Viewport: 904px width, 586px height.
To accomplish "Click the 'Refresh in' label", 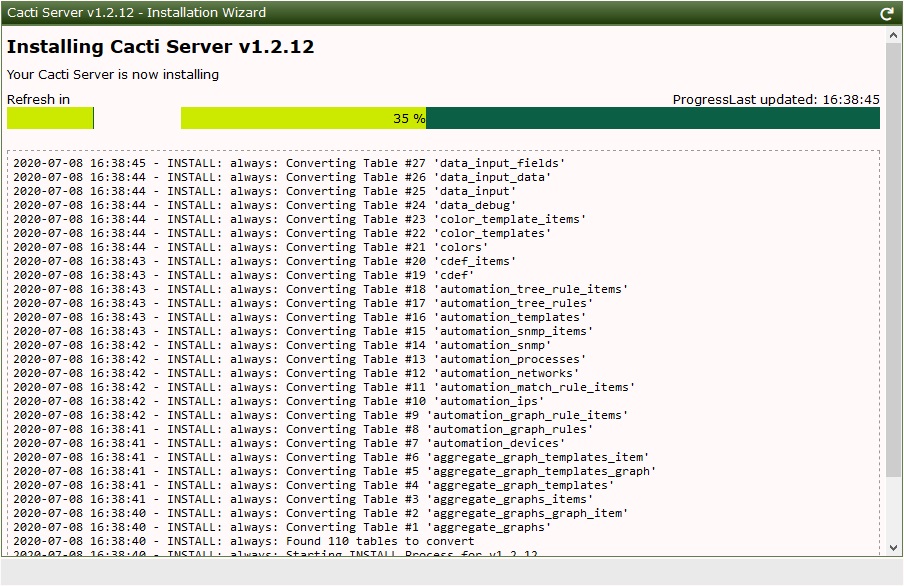I will point(39,99).
